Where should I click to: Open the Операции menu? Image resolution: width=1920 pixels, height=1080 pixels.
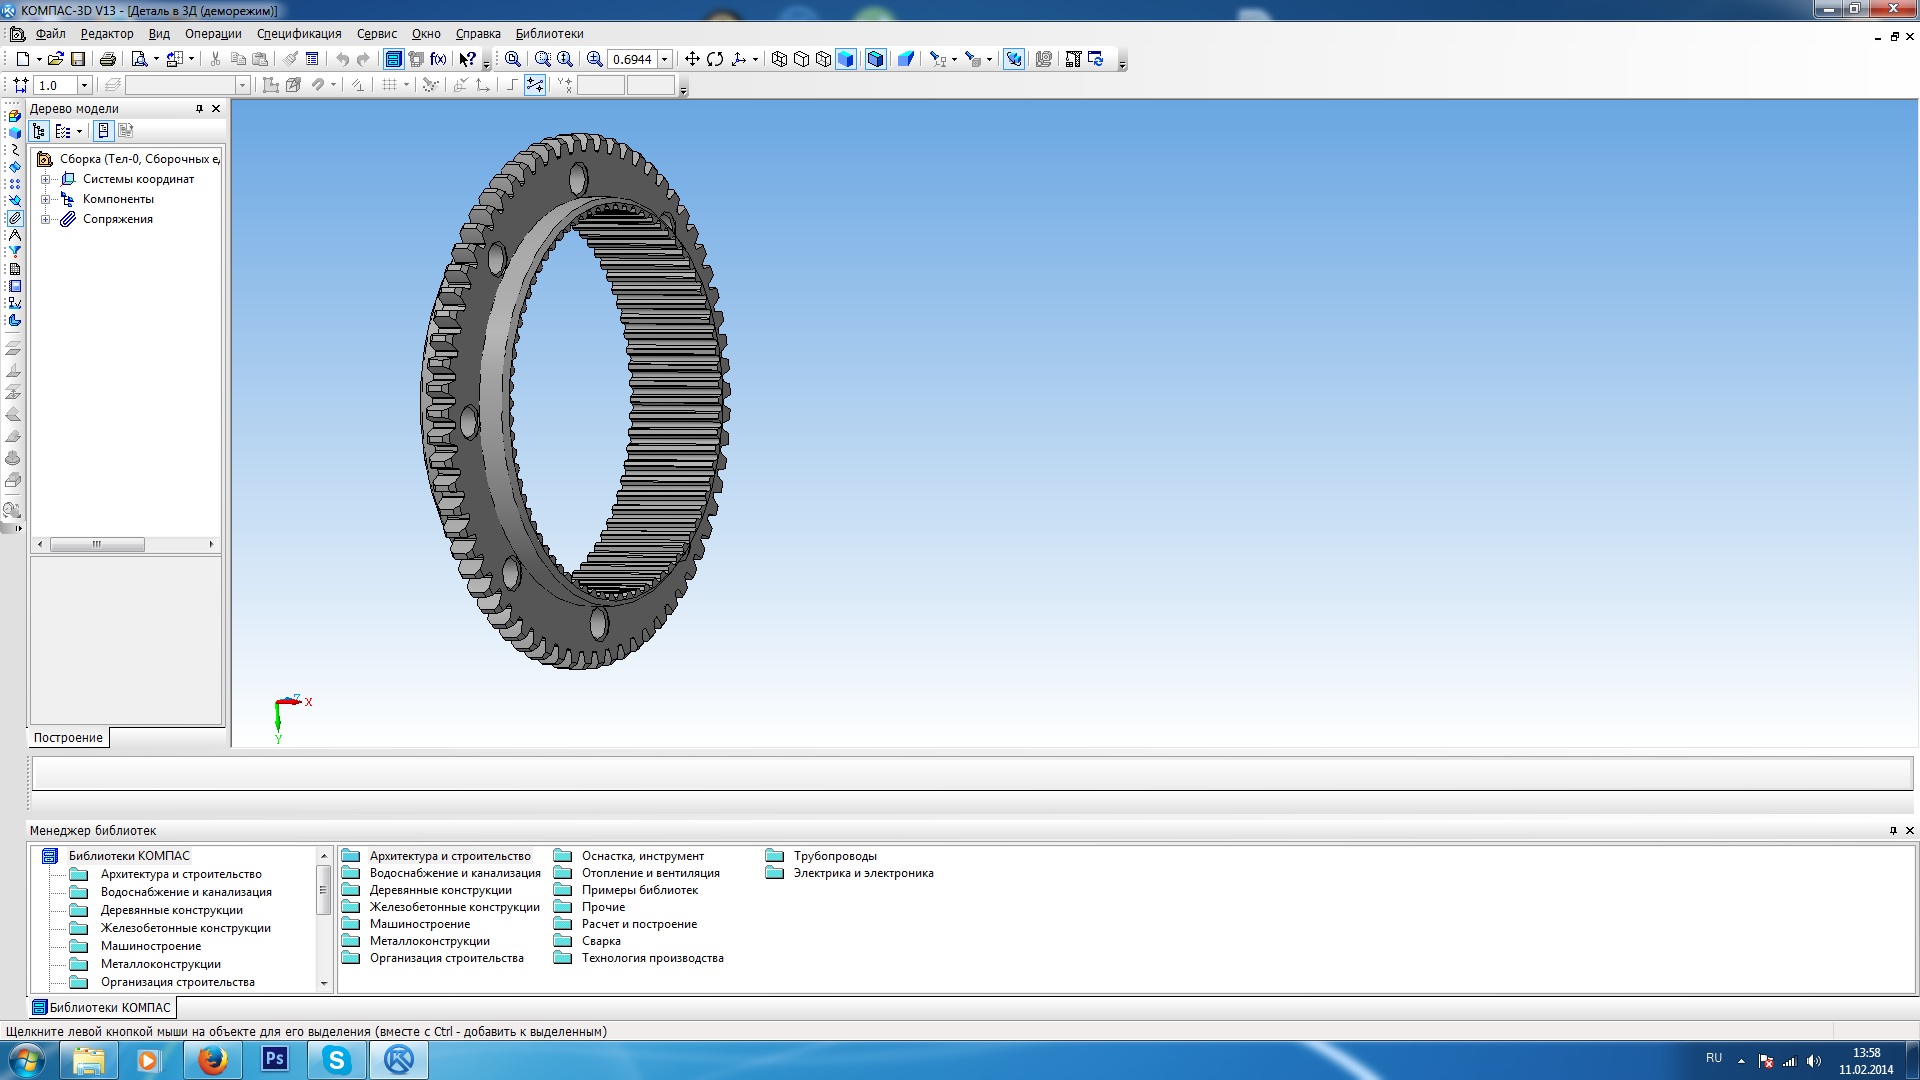pyautogui.click(x=213, y=33)
